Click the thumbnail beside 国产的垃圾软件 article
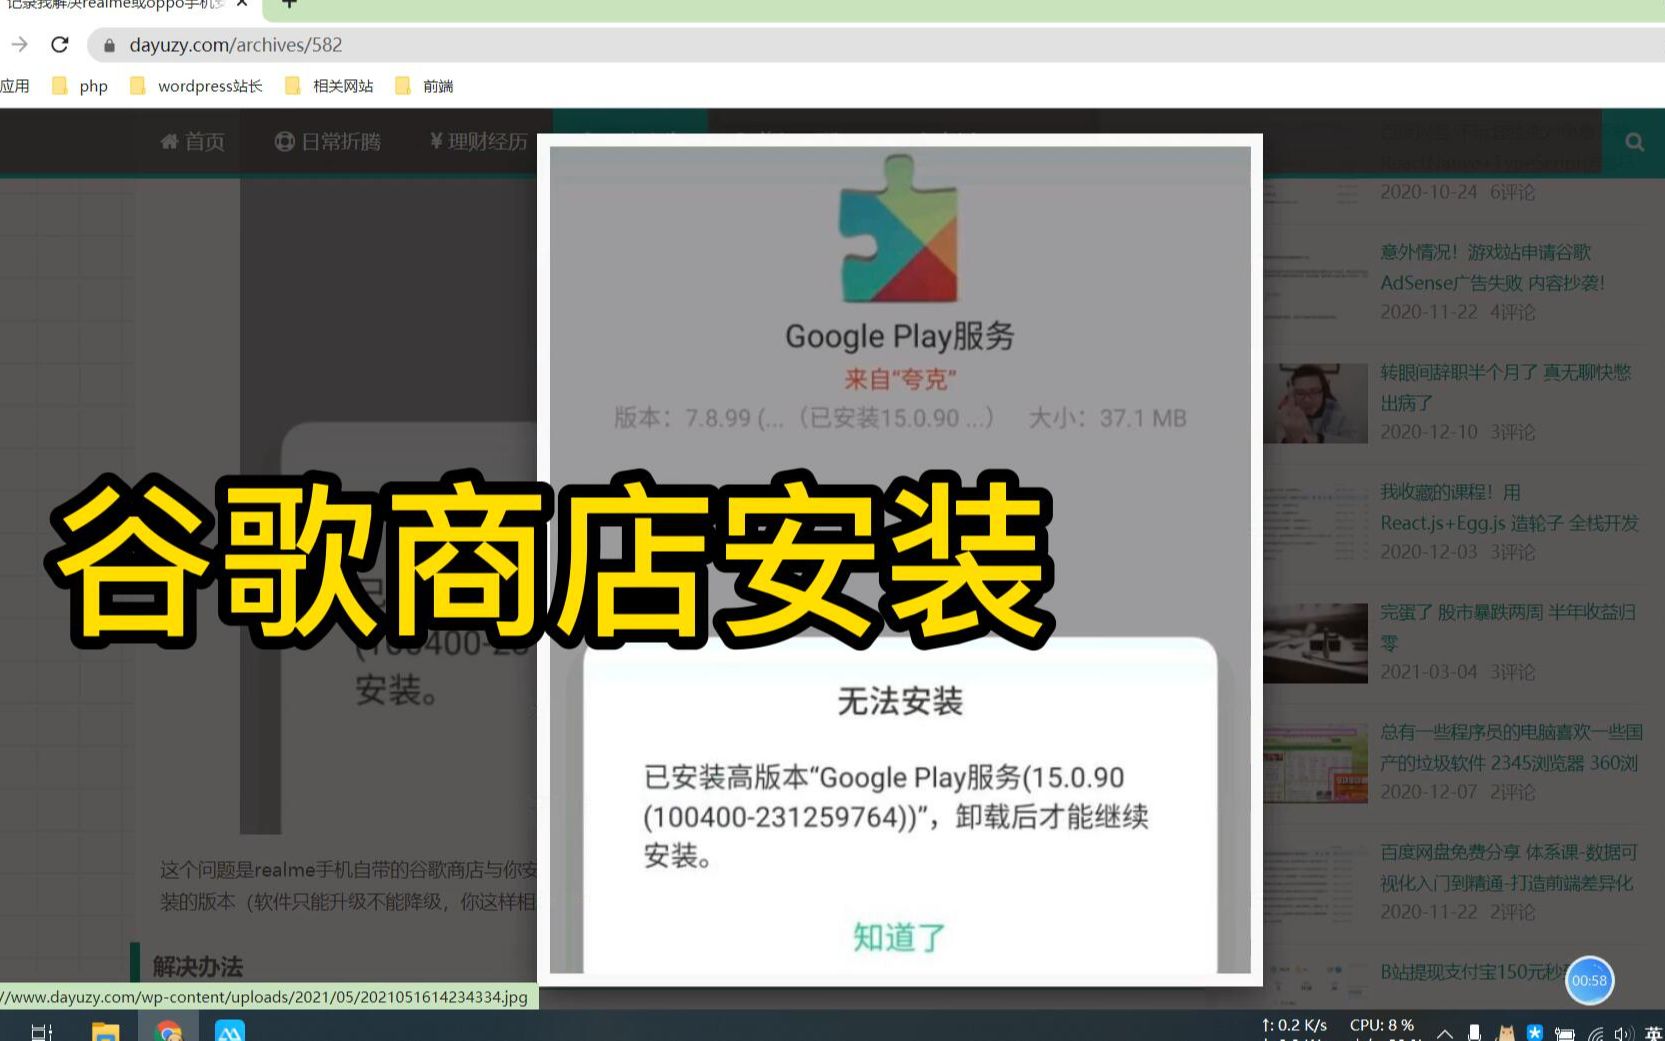Image resolution: width=1665 pixels, height=1041 pixels. 1315,763
